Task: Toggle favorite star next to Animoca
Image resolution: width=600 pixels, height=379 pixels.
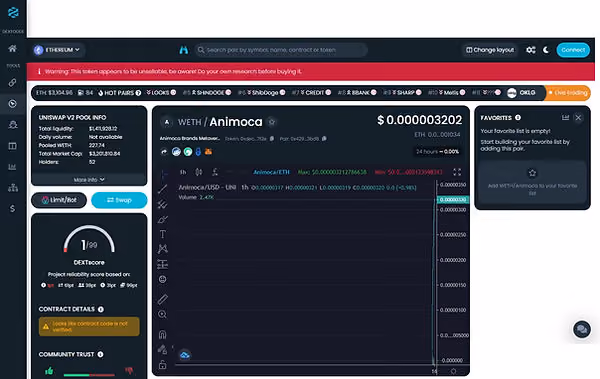Action: 272,122
